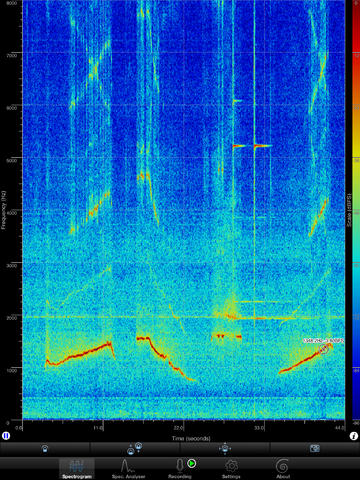
Task: Open the Settings tab
Action: pos(231,468)
